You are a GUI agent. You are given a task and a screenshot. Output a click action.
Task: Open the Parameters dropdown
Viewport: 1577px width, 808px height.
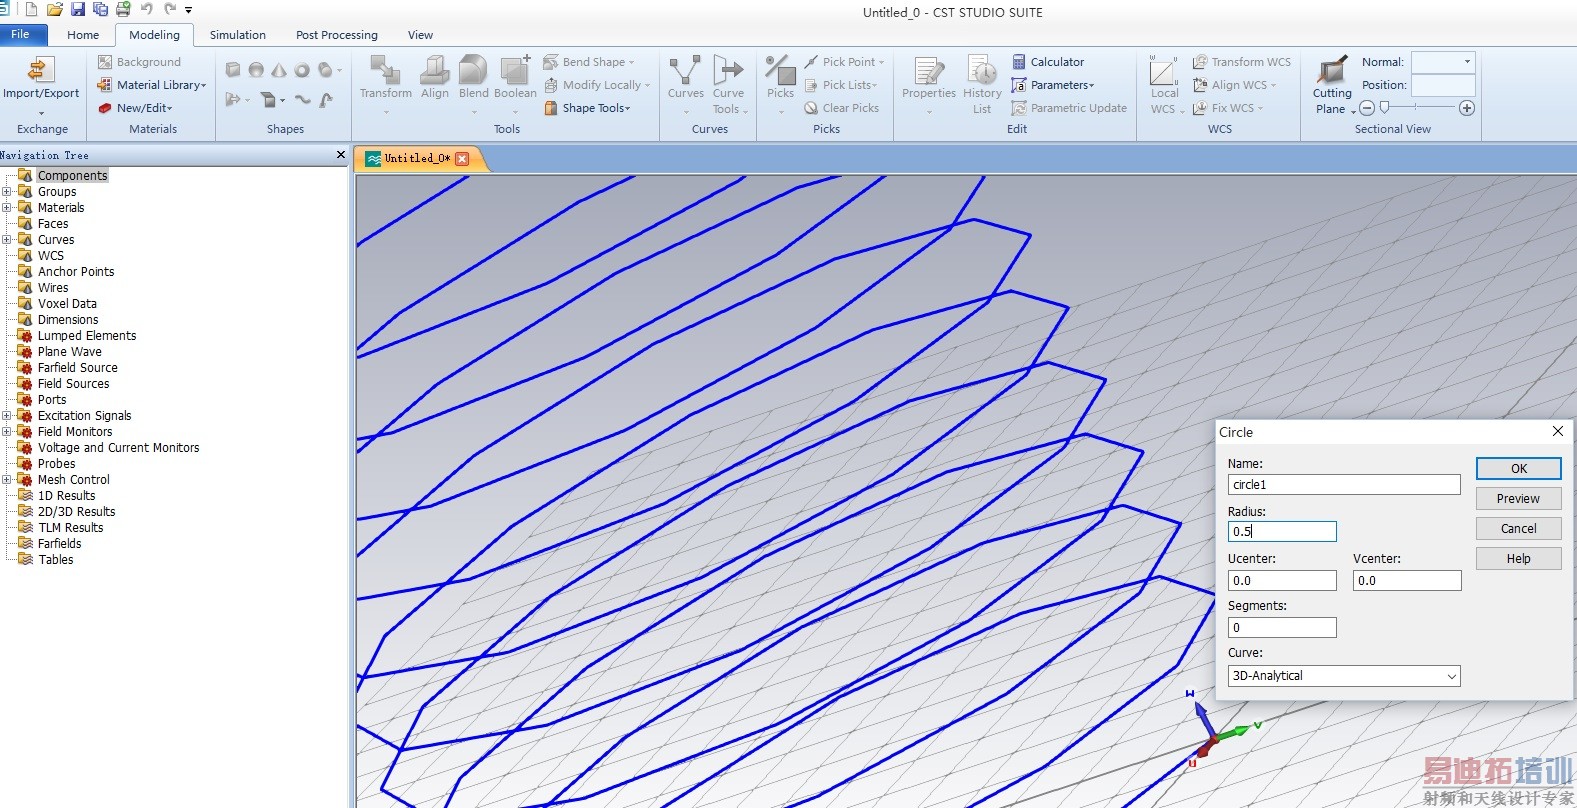tap(1053, 85)
